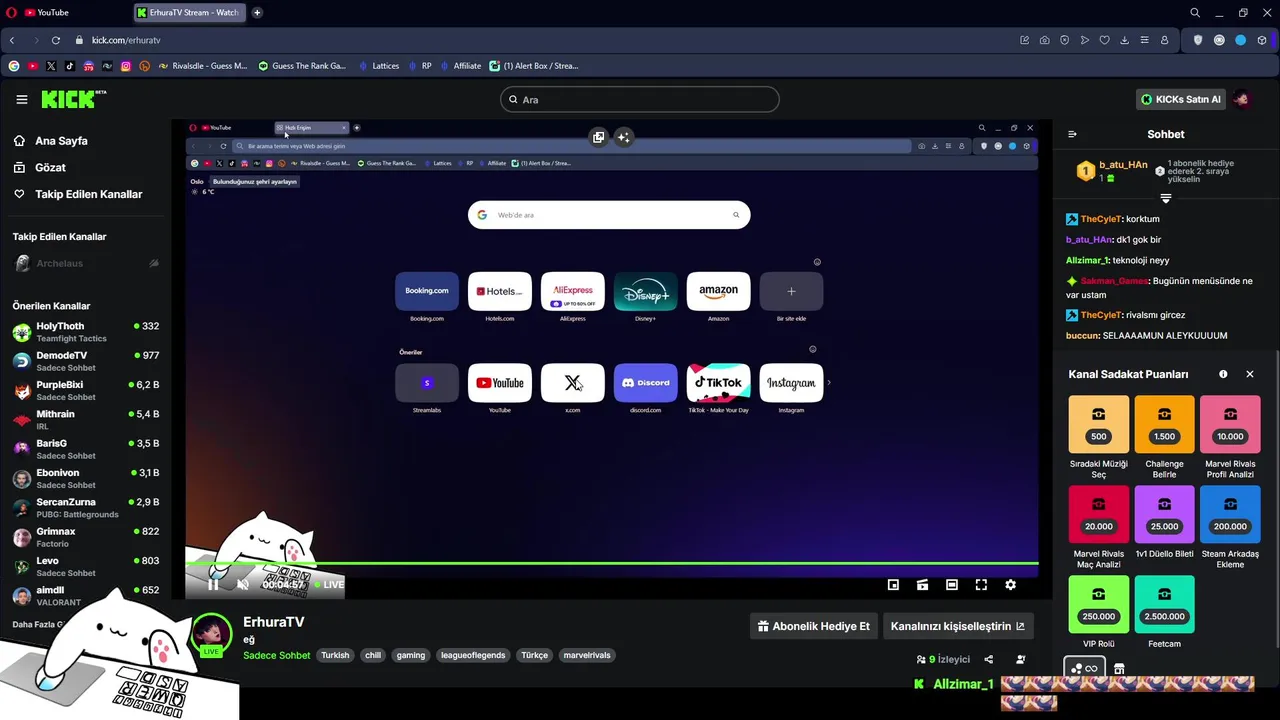Screen dimensions: 1280x720
Task: Select the Turkish tag
Action: (x=335, y=655)
